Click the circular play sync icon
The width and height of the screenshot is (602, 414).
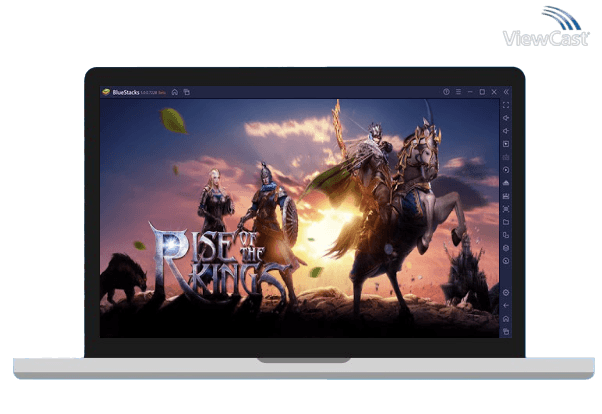506,170
